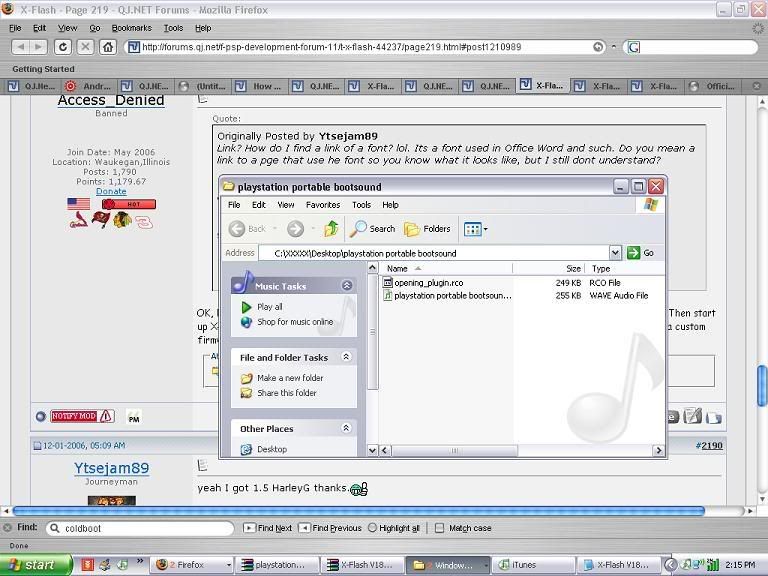Go forward in Firefox toolbar

click(x=38, y=47)
